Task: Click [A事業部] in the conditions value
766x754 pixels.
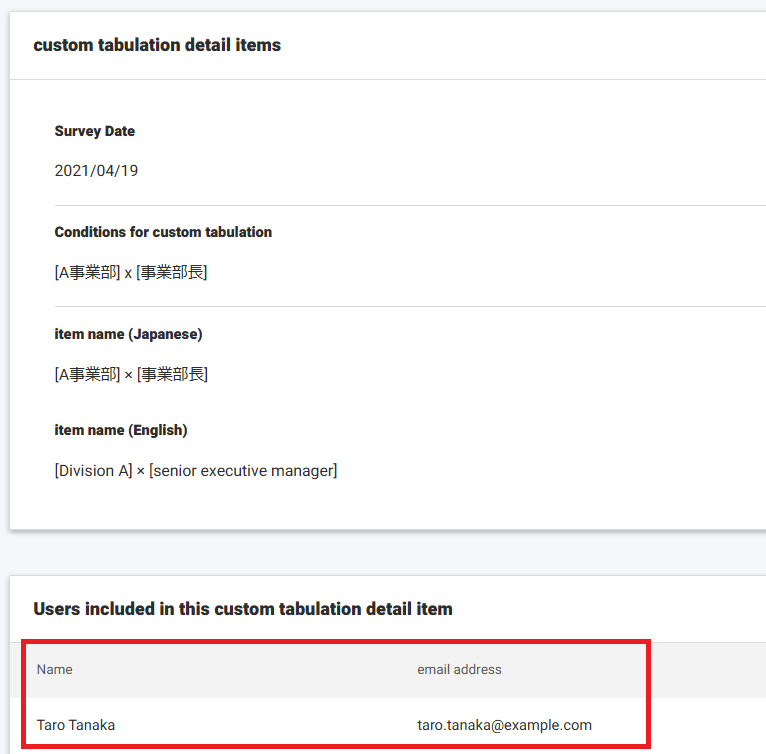Action: (x=87, y=273)
